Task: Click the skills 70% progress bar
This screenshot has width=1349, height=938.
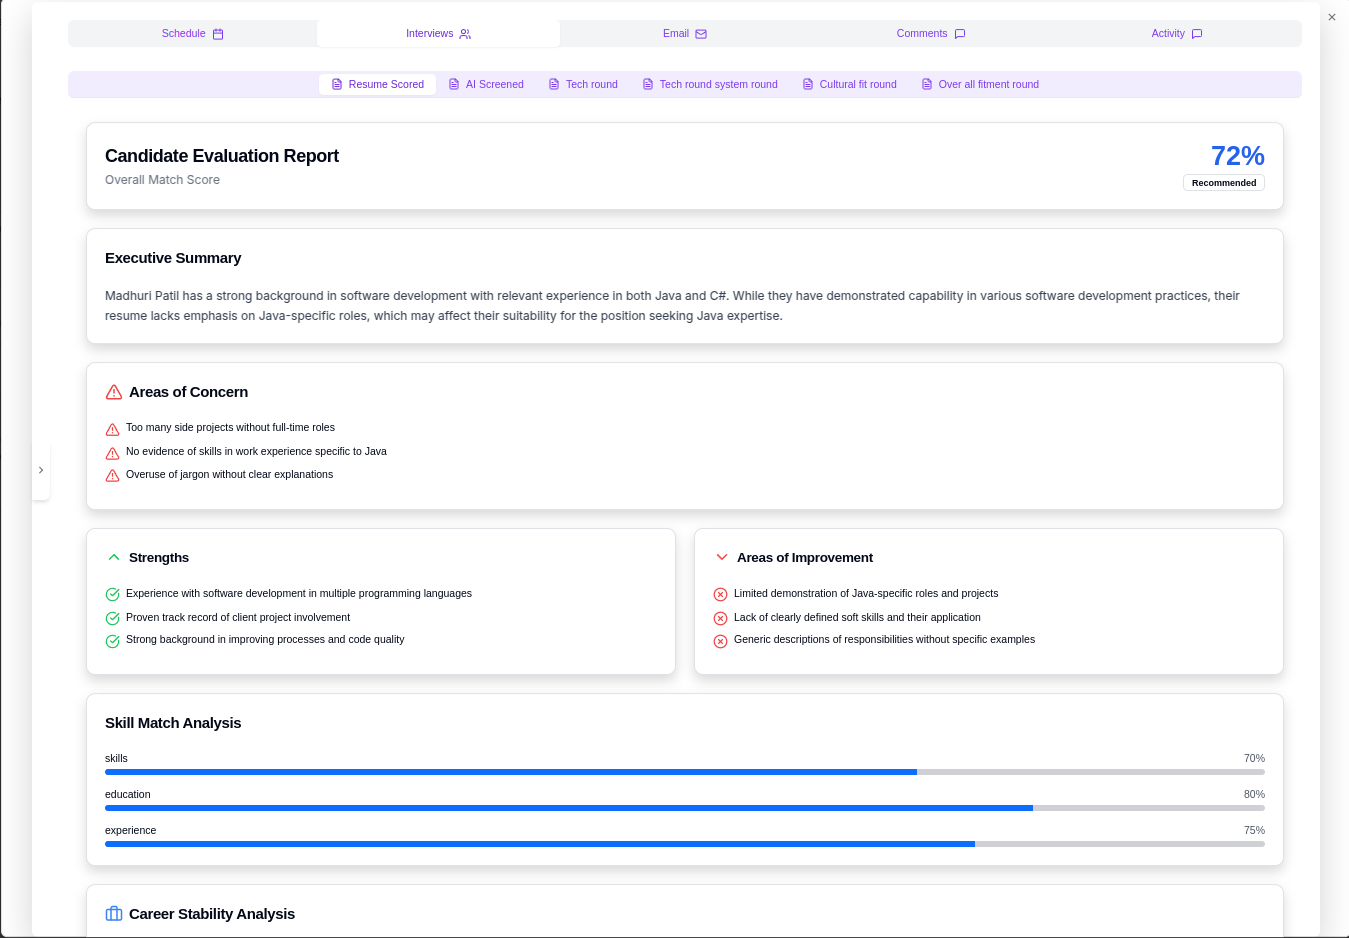Action: [684, 772]
